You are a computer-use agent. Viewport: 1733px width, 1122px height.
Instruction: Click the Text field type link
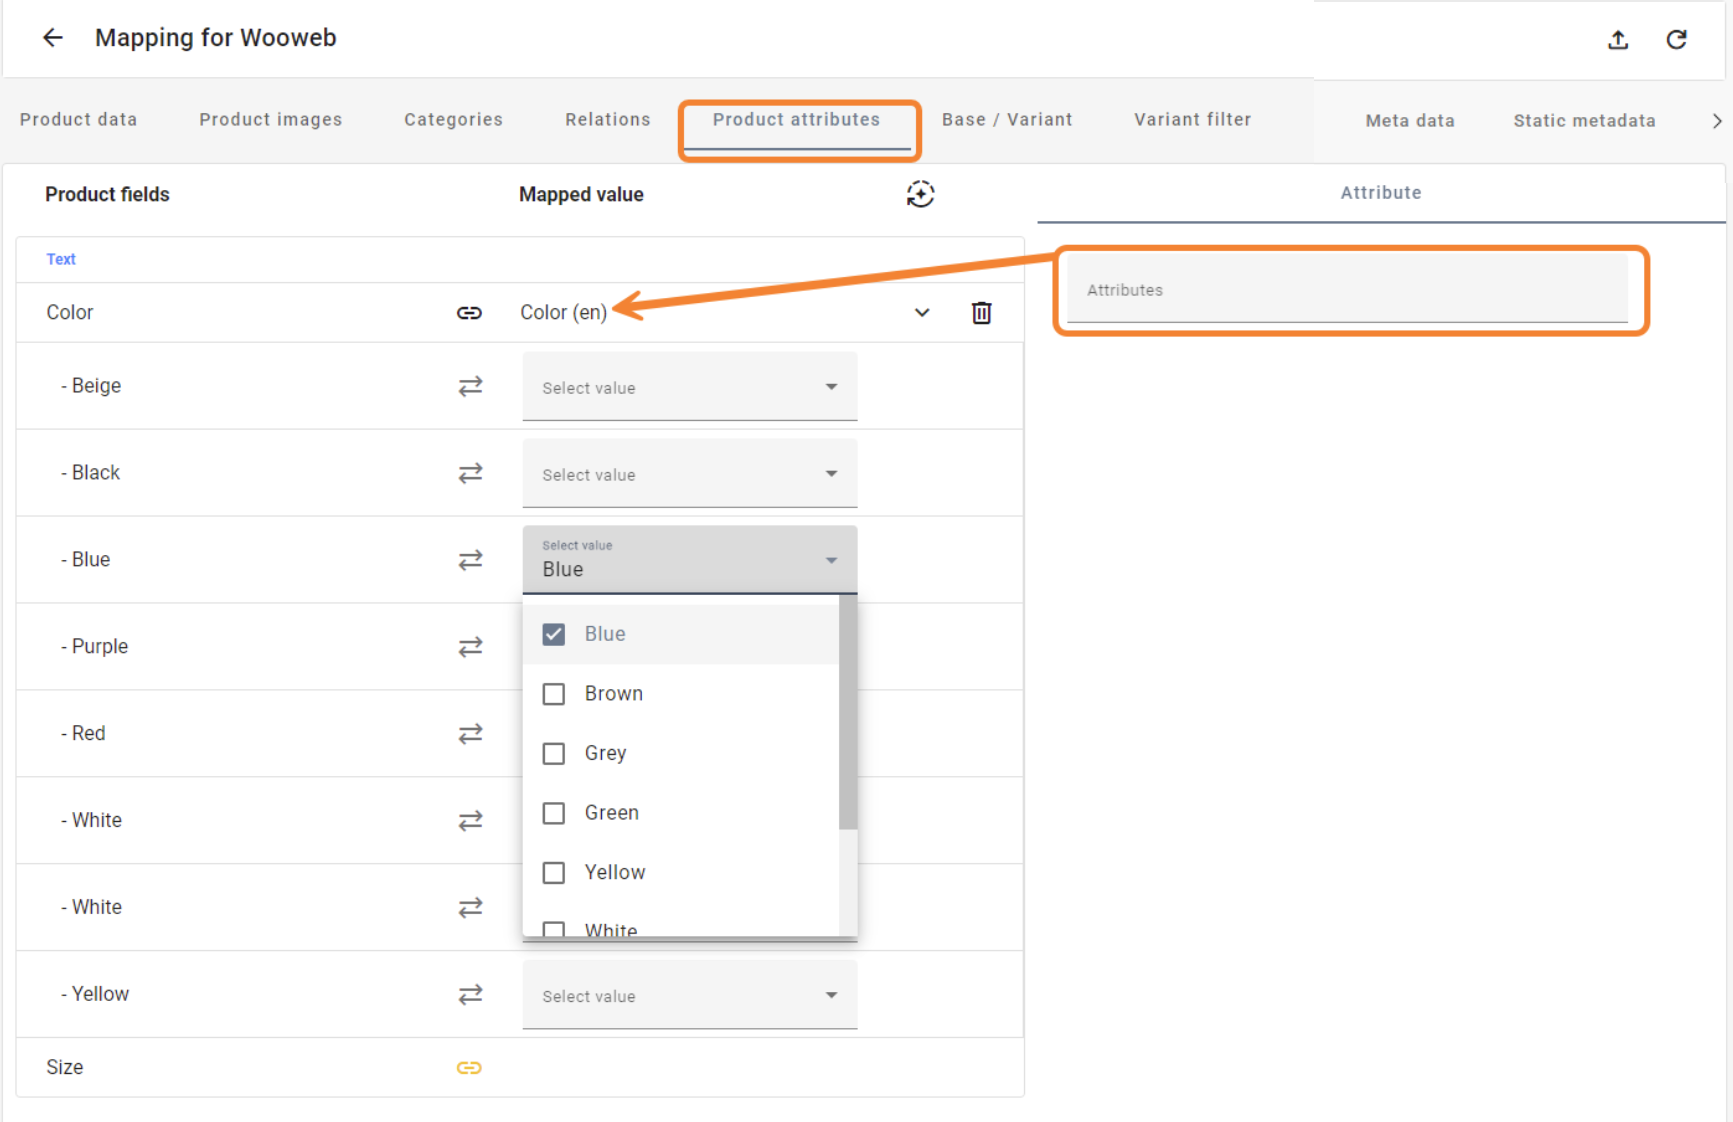(x=61, y=259)
